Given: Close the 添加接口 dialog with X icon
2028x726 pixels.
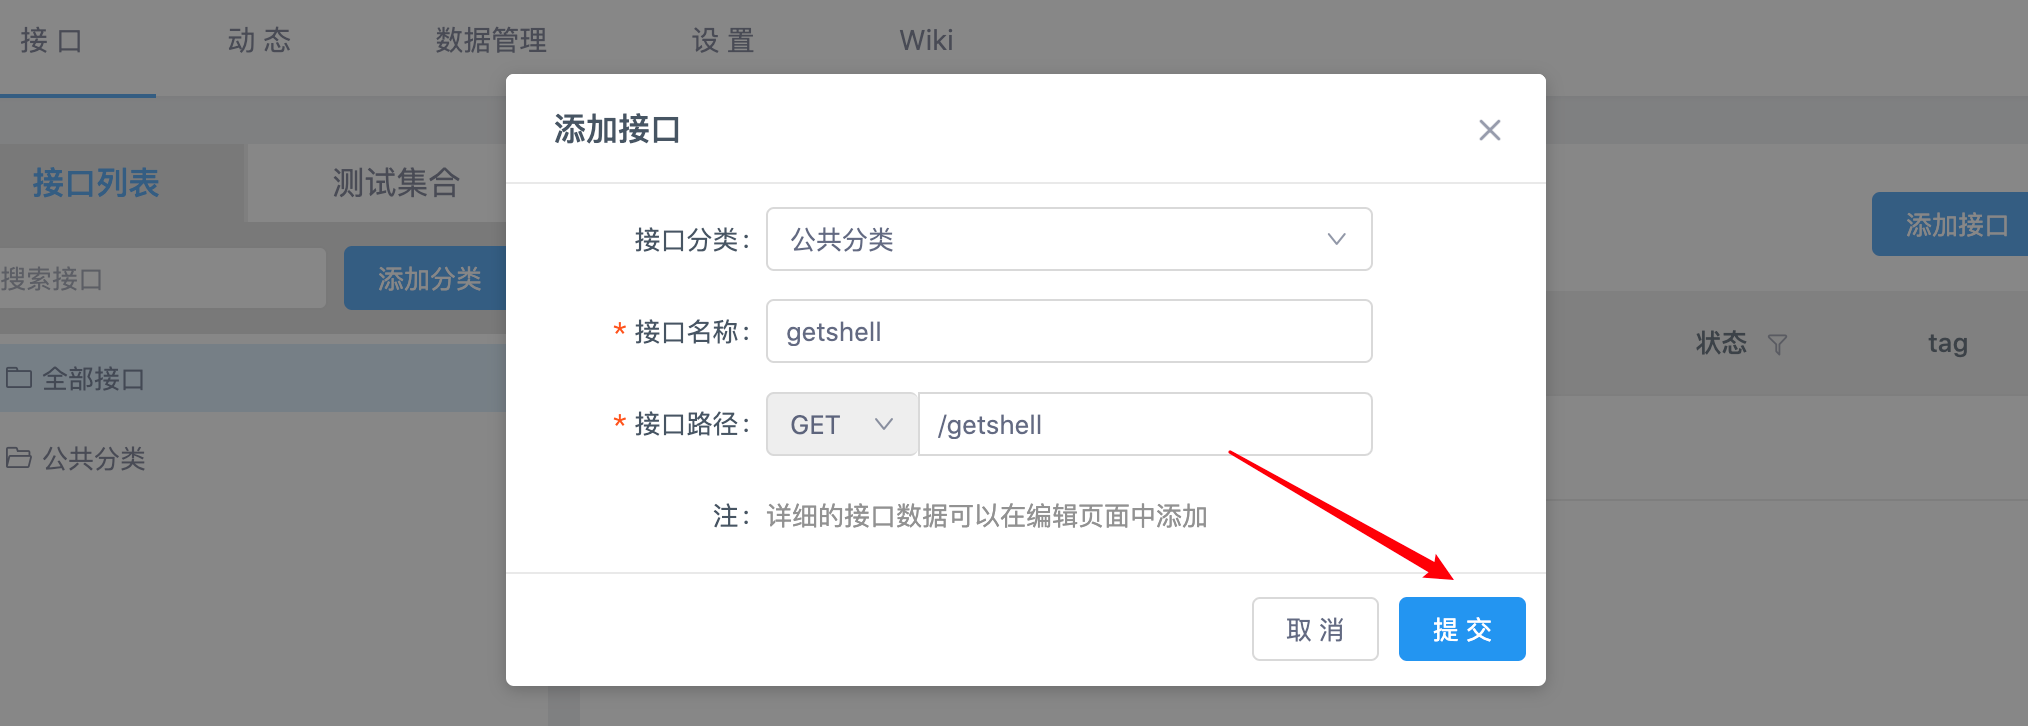Looking at the screenshot, I should (1489, 130).
